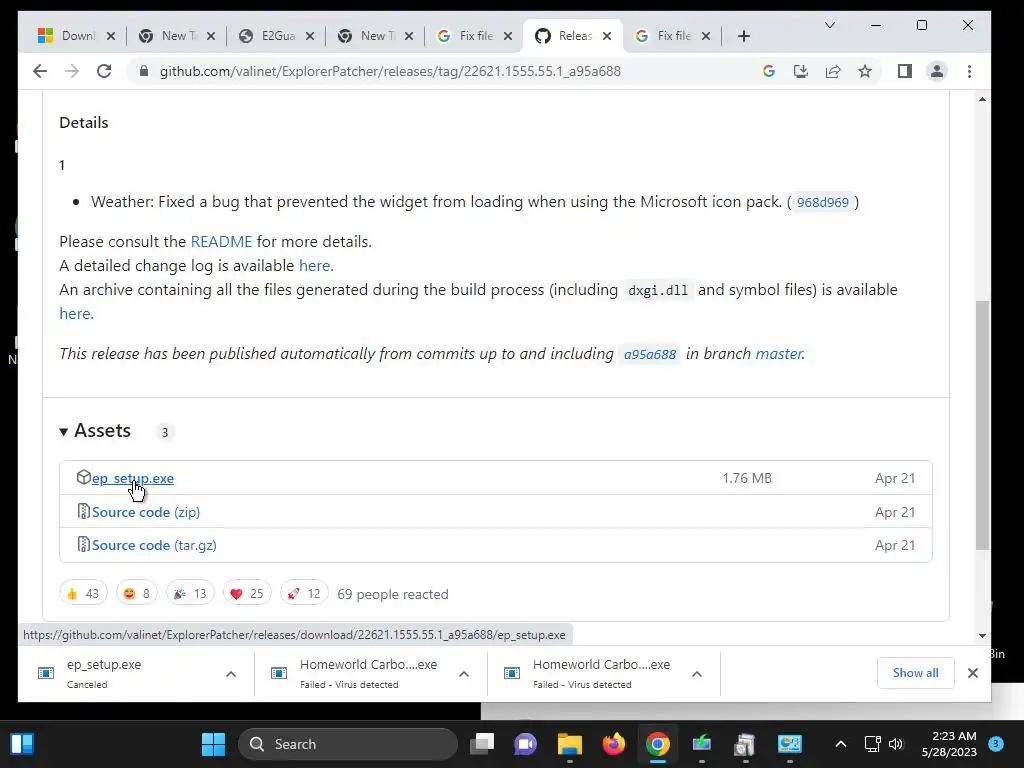Image resolution: width=1024 pixels, height=768 pixels.
Task: Click the address bar URL
Action: tap(390, 71)
